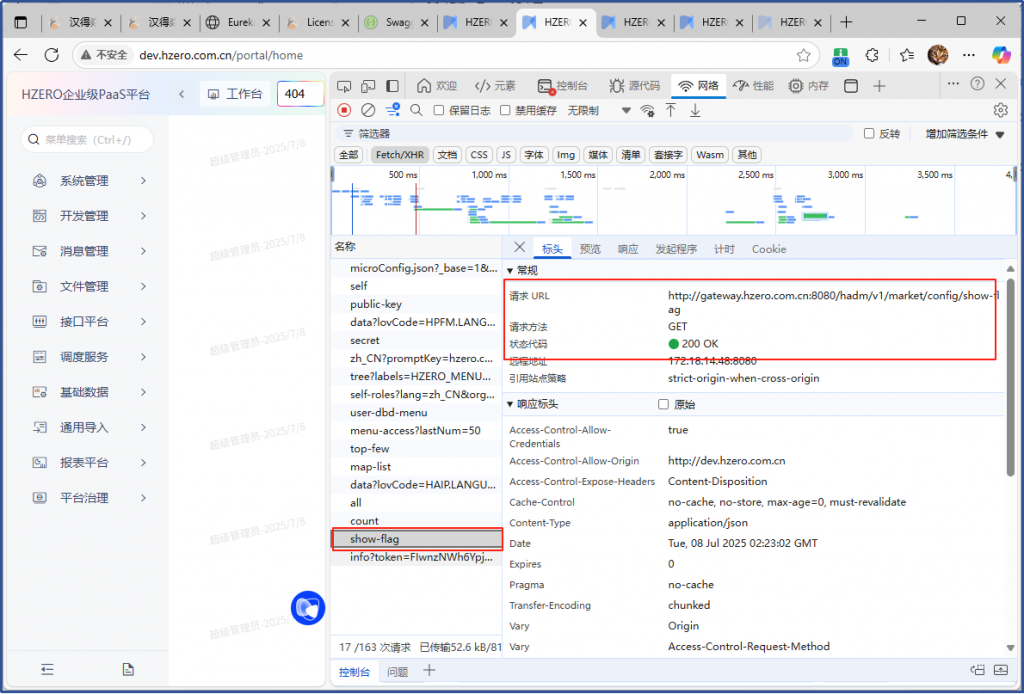Viewport: 1024px width, 694px height.
Task: Click the import HAR upload arrow
Action: click(x=671, y=110)
